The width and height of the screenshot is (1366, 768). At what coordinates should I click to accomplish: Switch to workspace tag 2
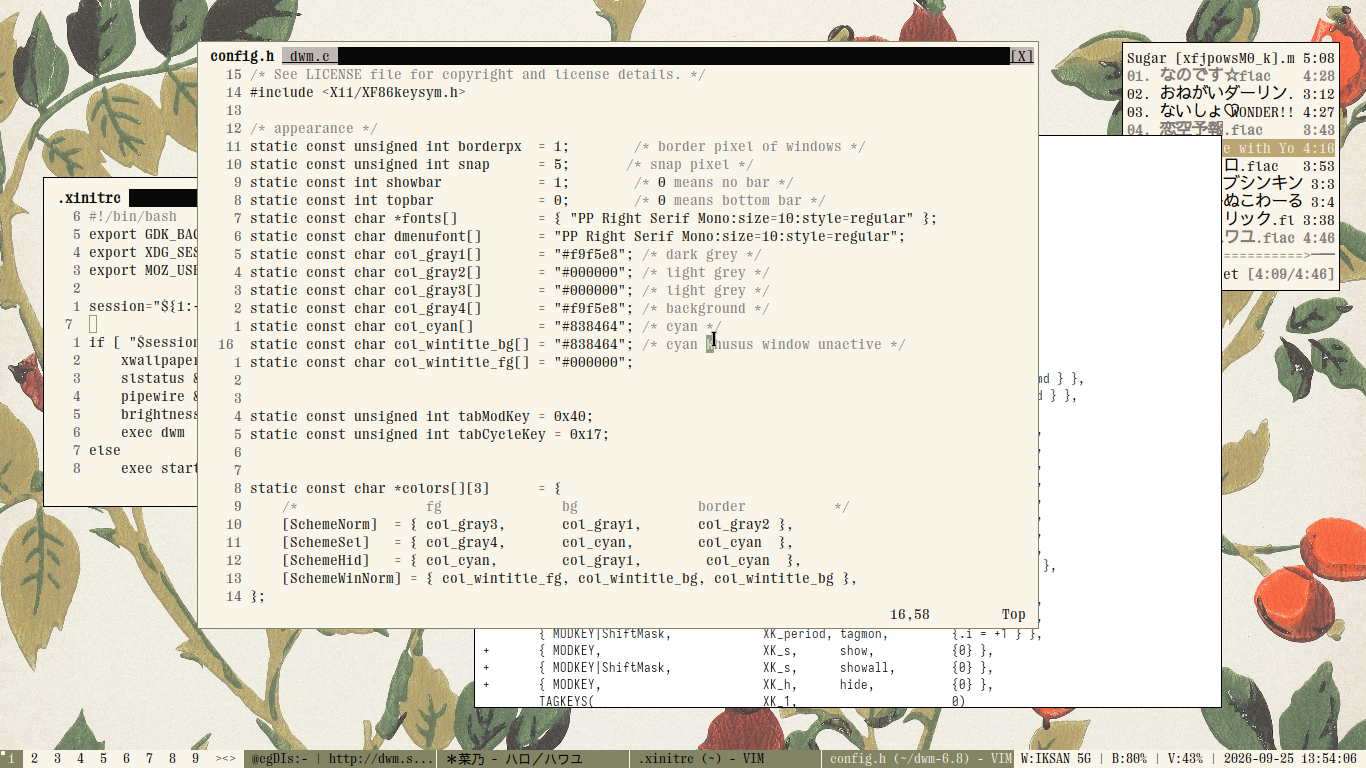(x=34, y=759)
